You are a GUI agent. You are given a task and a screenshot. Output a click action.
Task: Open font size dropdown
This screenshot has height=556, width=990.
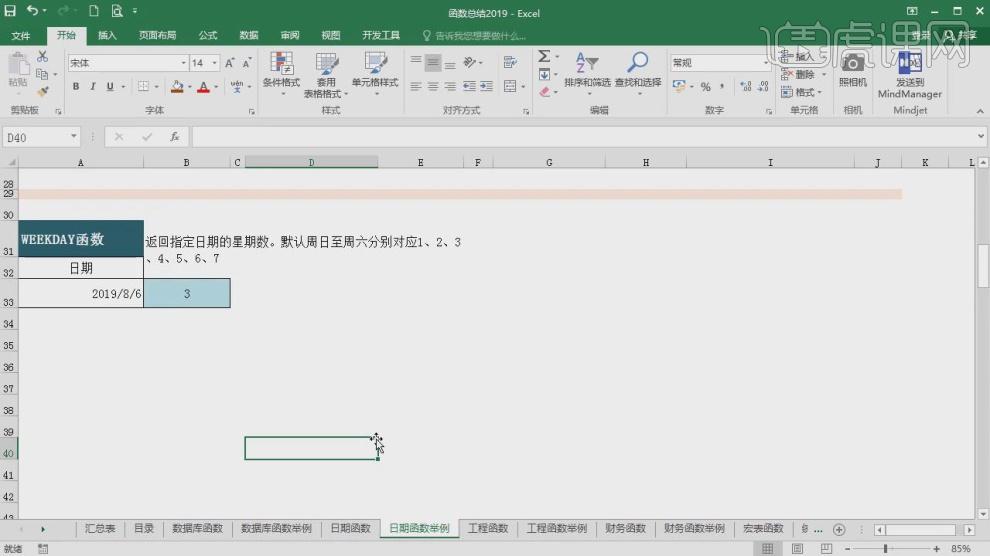coord(215,63)
